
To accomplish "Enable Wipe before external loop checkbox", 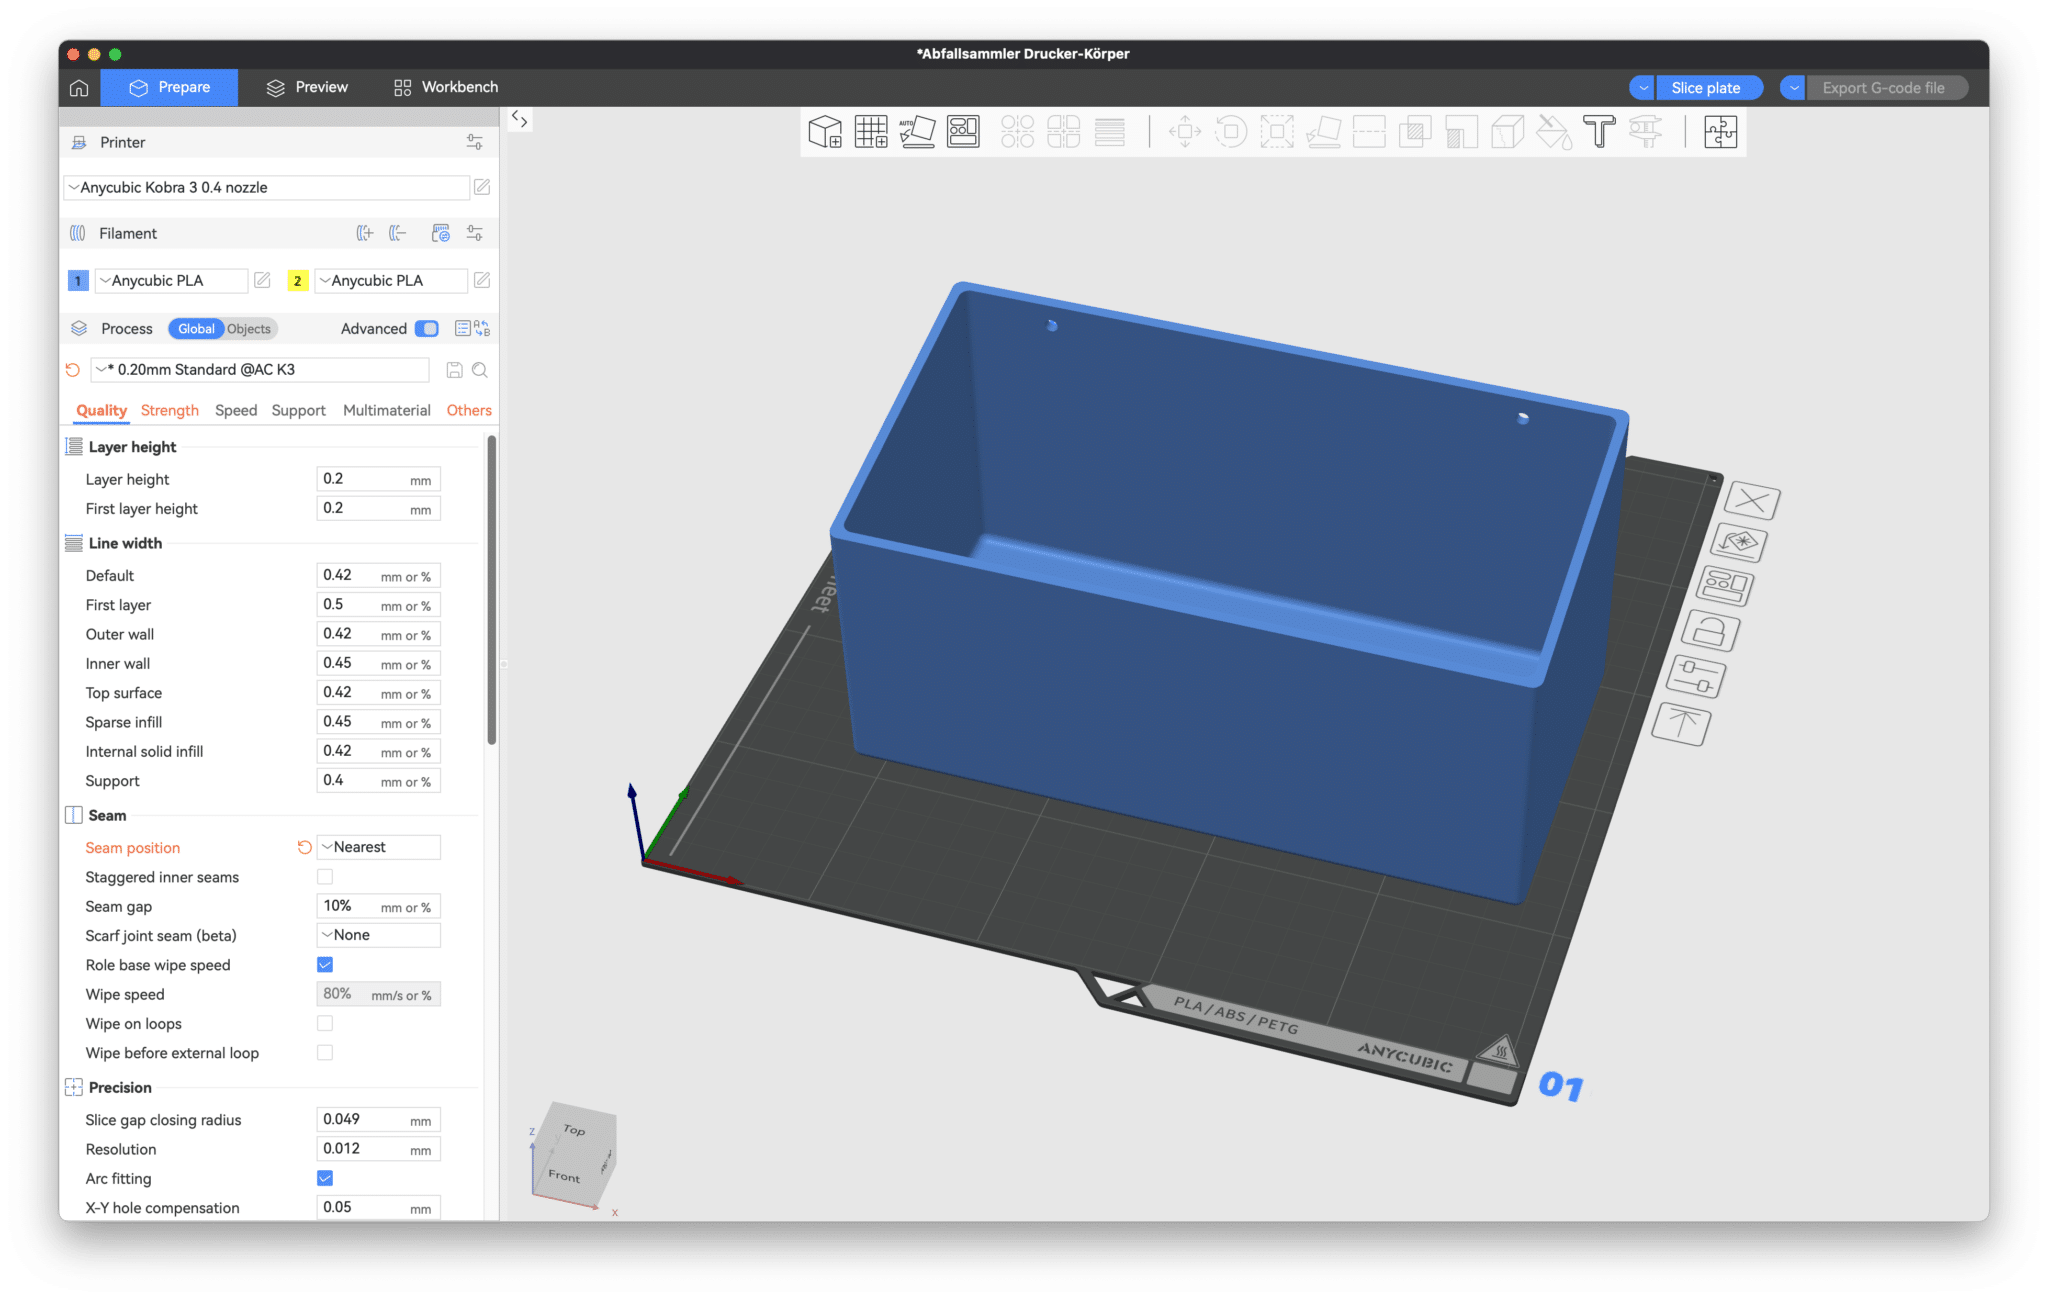I will [x=325, y=1053].
